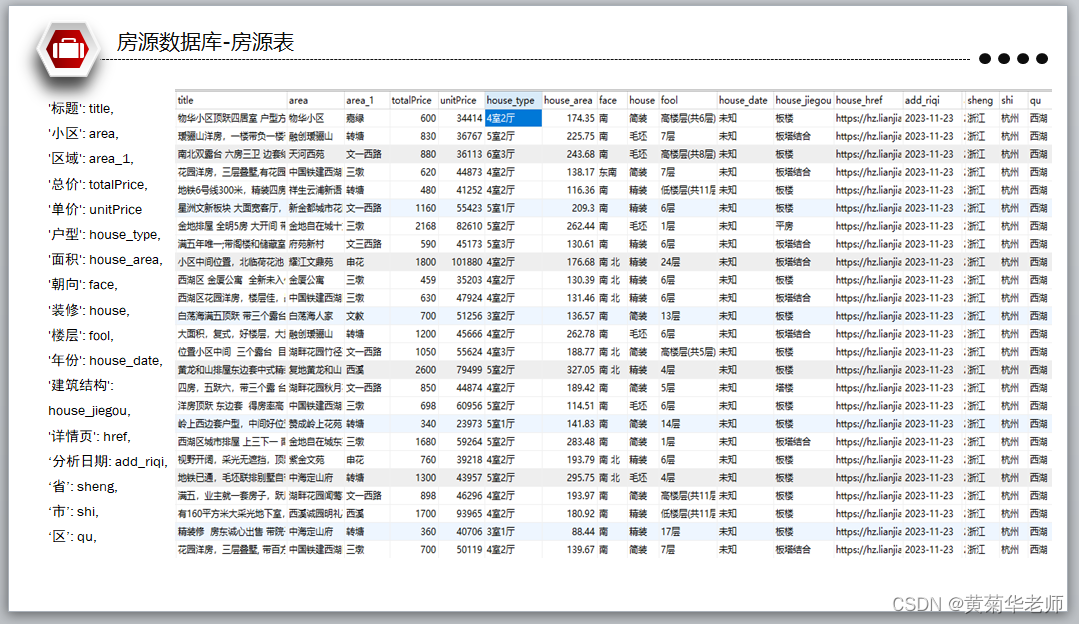The width and height of the screenshot is (1079, 624).
Task: Select the area cell '白荡海人家'
Action: point(310,316)
